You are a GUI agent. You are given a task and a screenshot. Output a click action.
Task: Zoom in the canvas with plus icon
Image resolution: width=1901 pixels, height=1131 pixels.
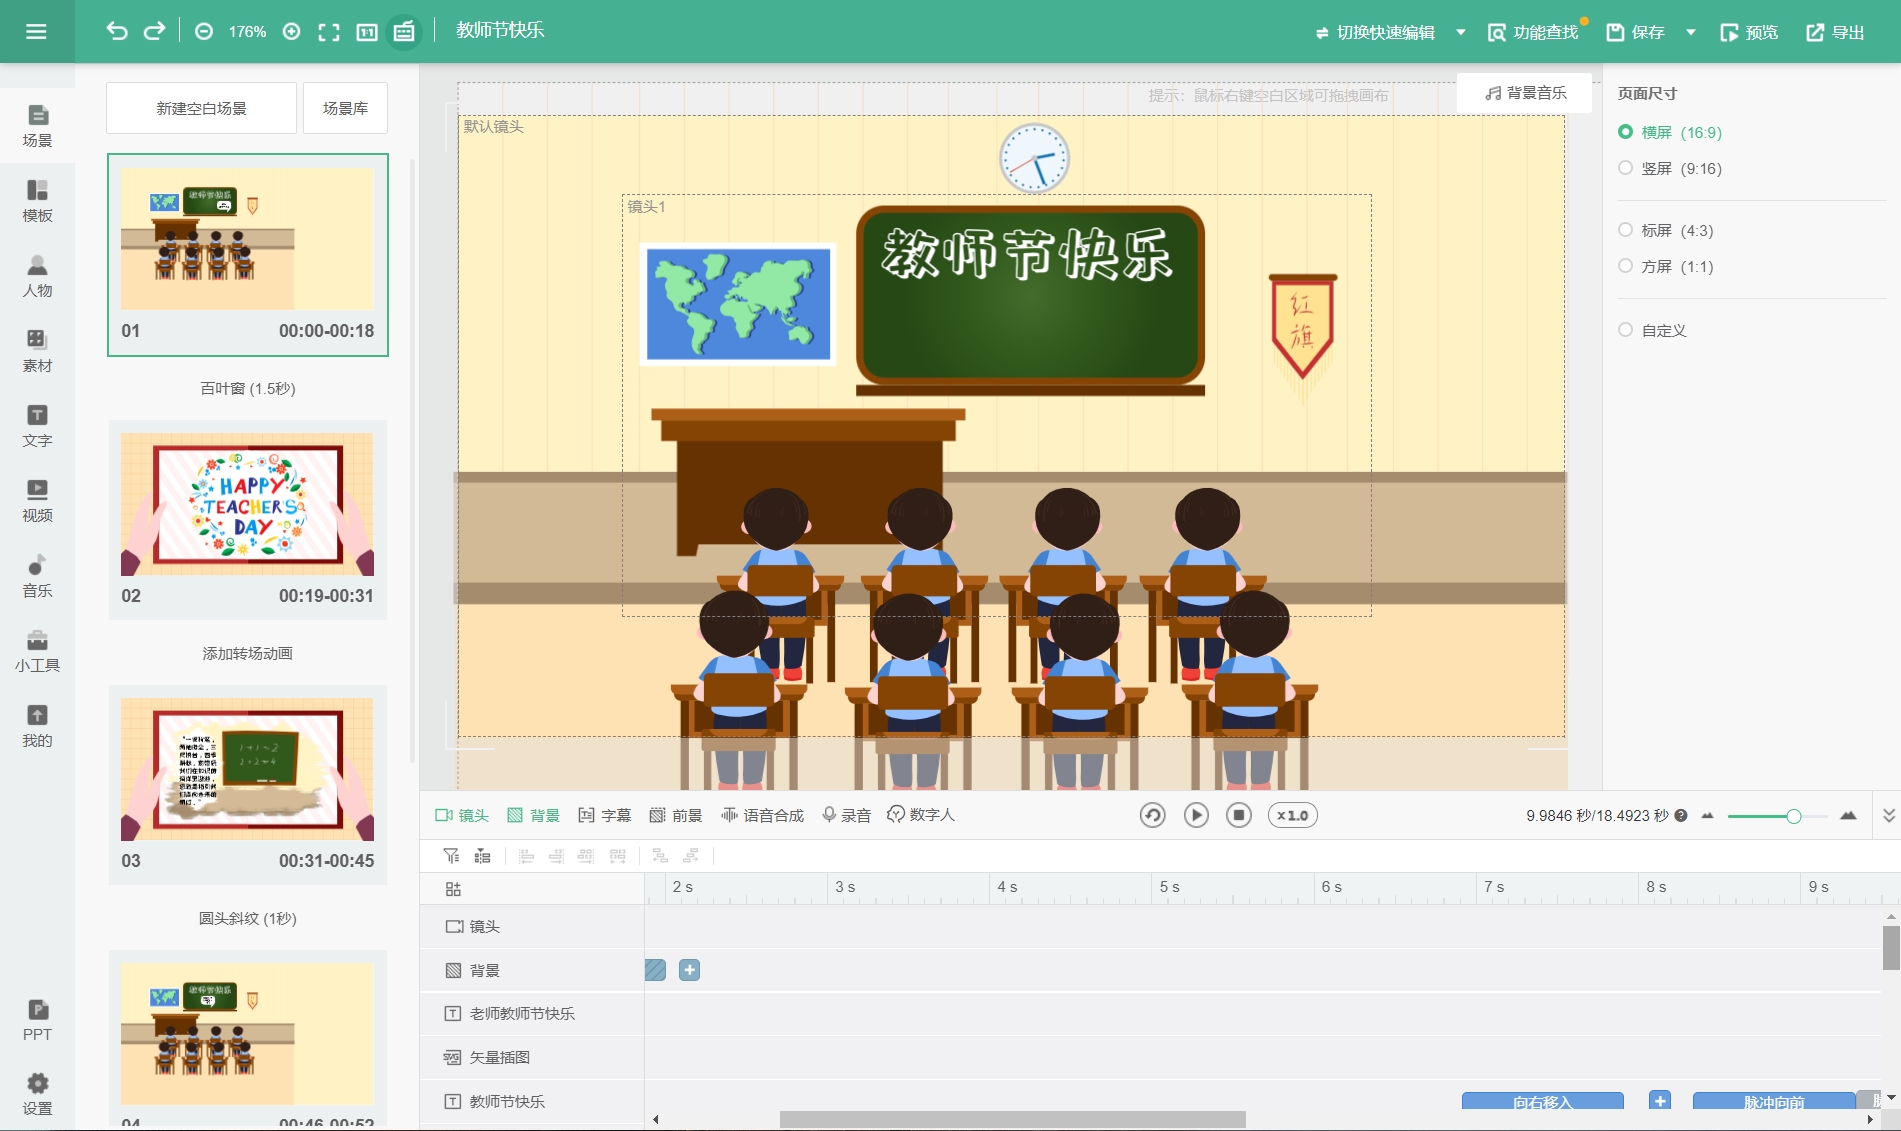point(292,32)
